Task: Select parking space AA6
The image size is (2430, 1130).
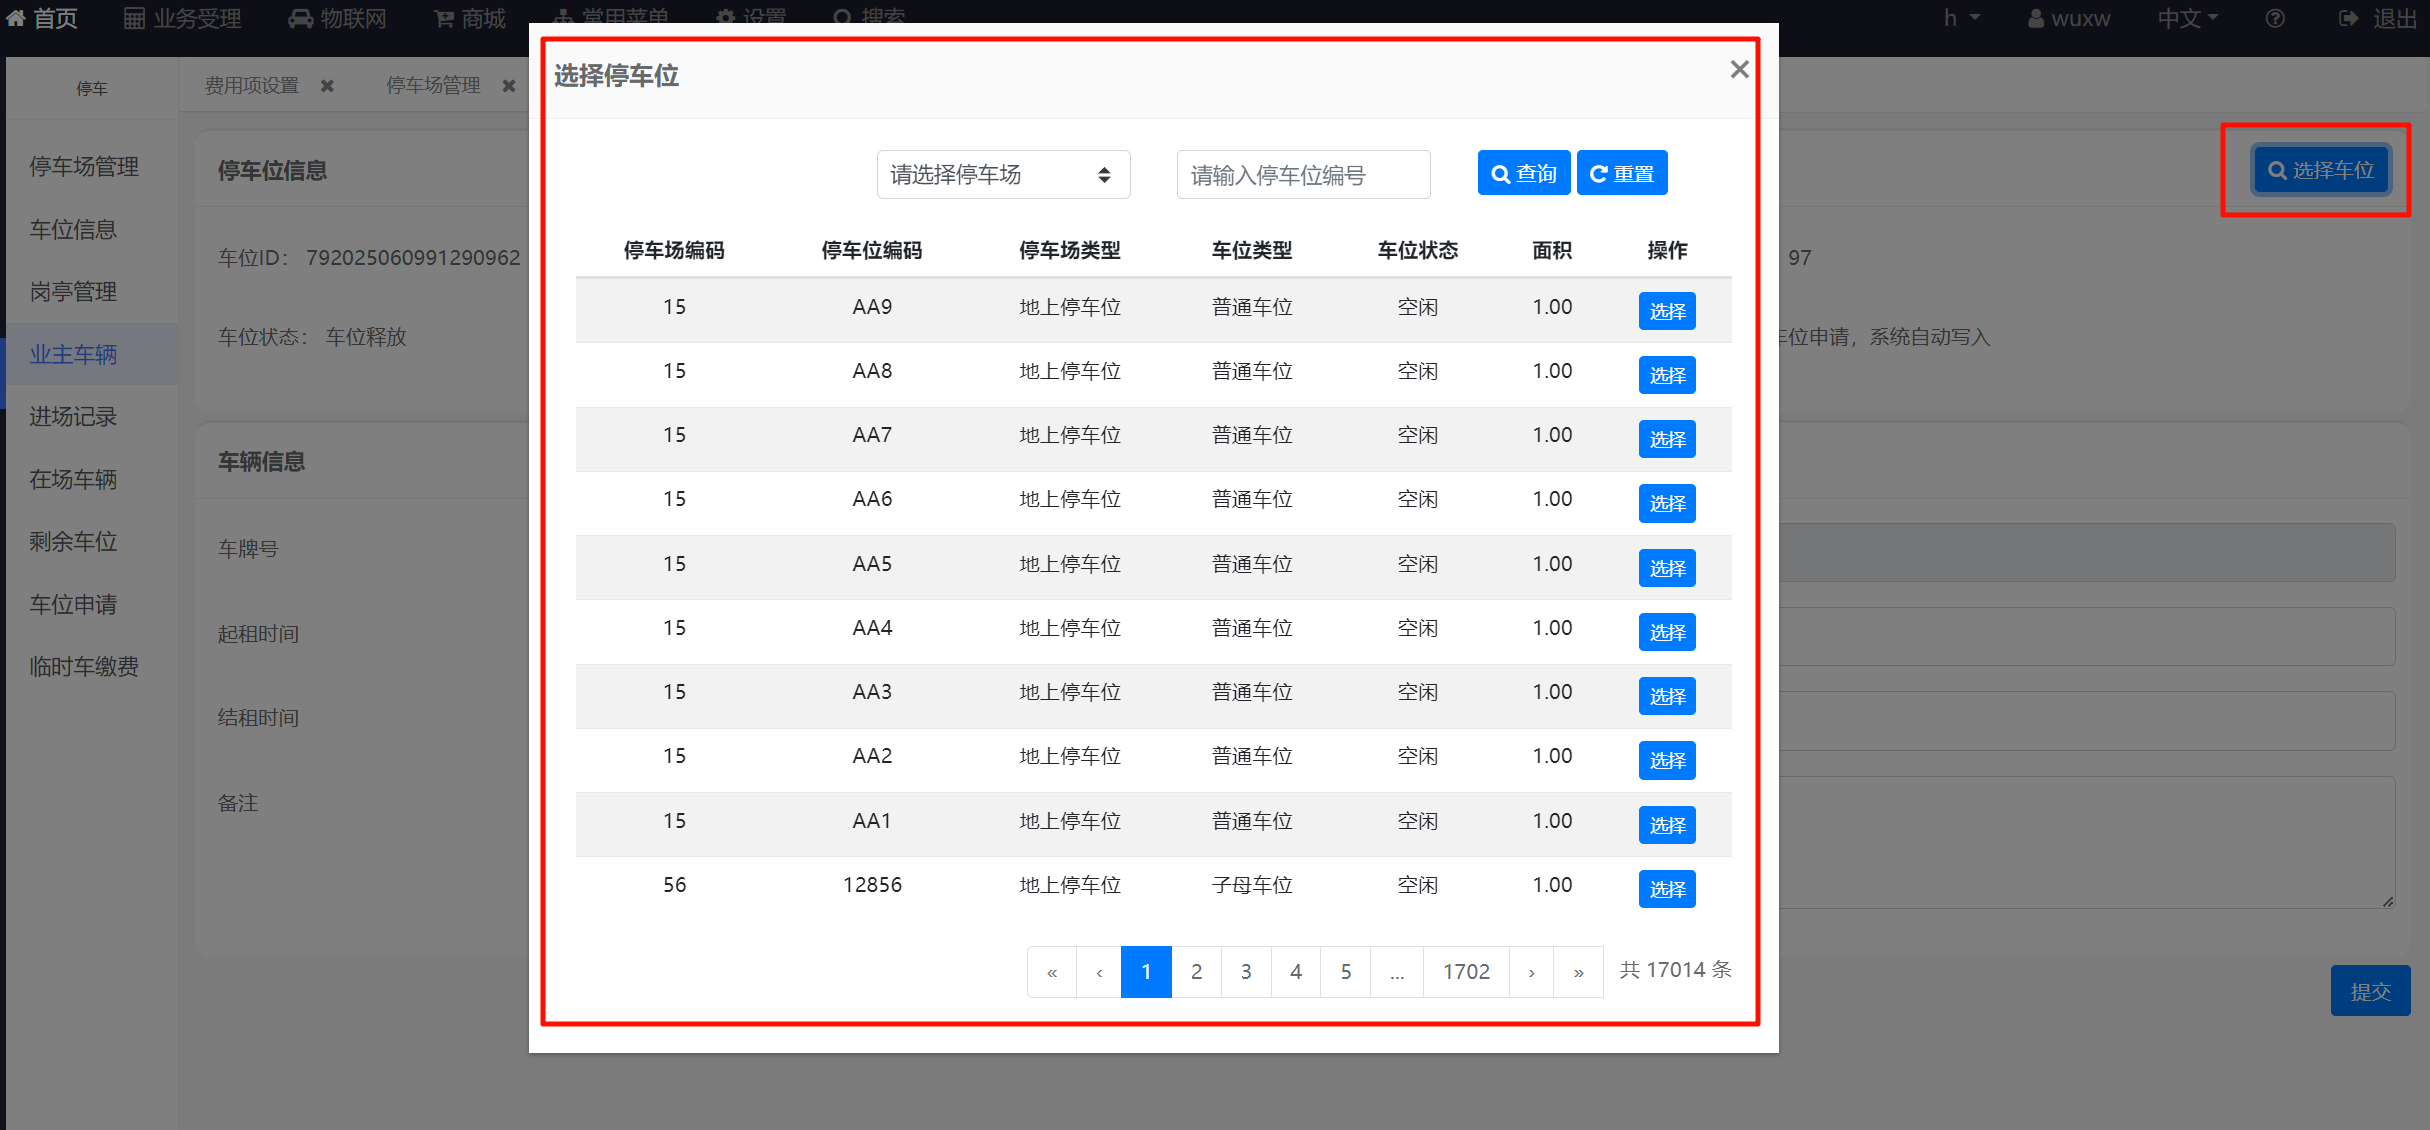Action: coord(1667,503)
